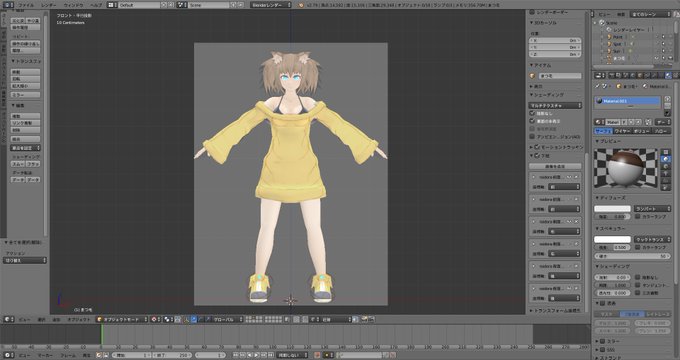Select the Point lamp in outliner
The height and width of the screenshot is (360, 680).
point(617,37)
